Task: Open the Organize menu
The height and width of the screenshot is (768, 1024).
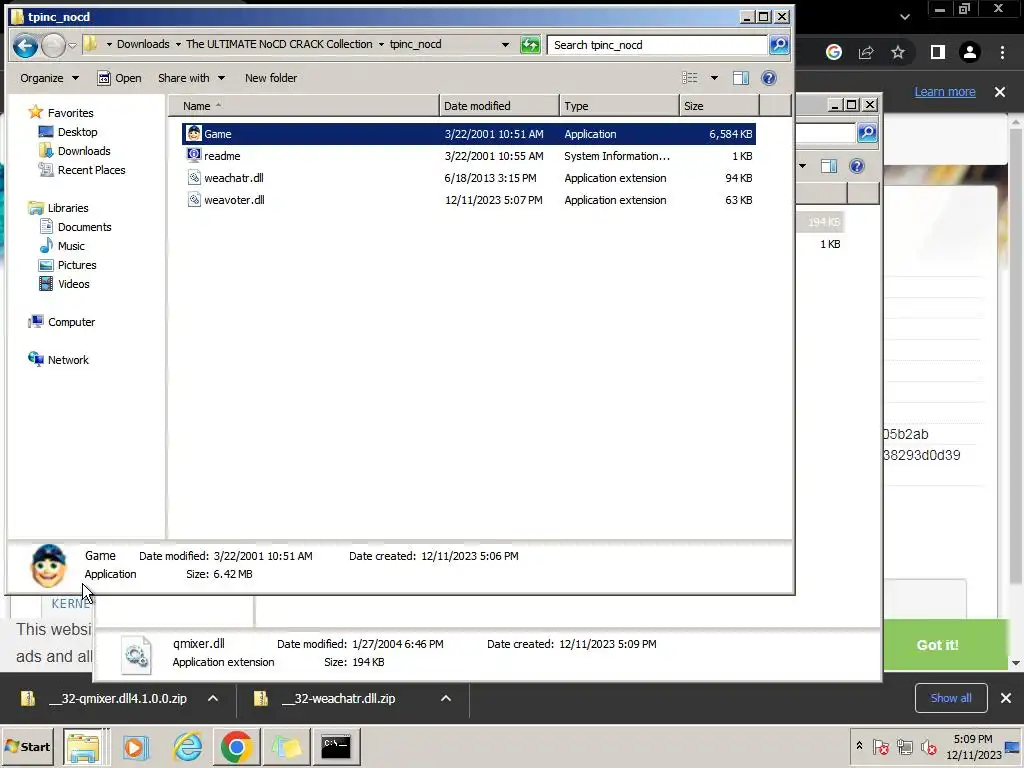Action: 49,78
